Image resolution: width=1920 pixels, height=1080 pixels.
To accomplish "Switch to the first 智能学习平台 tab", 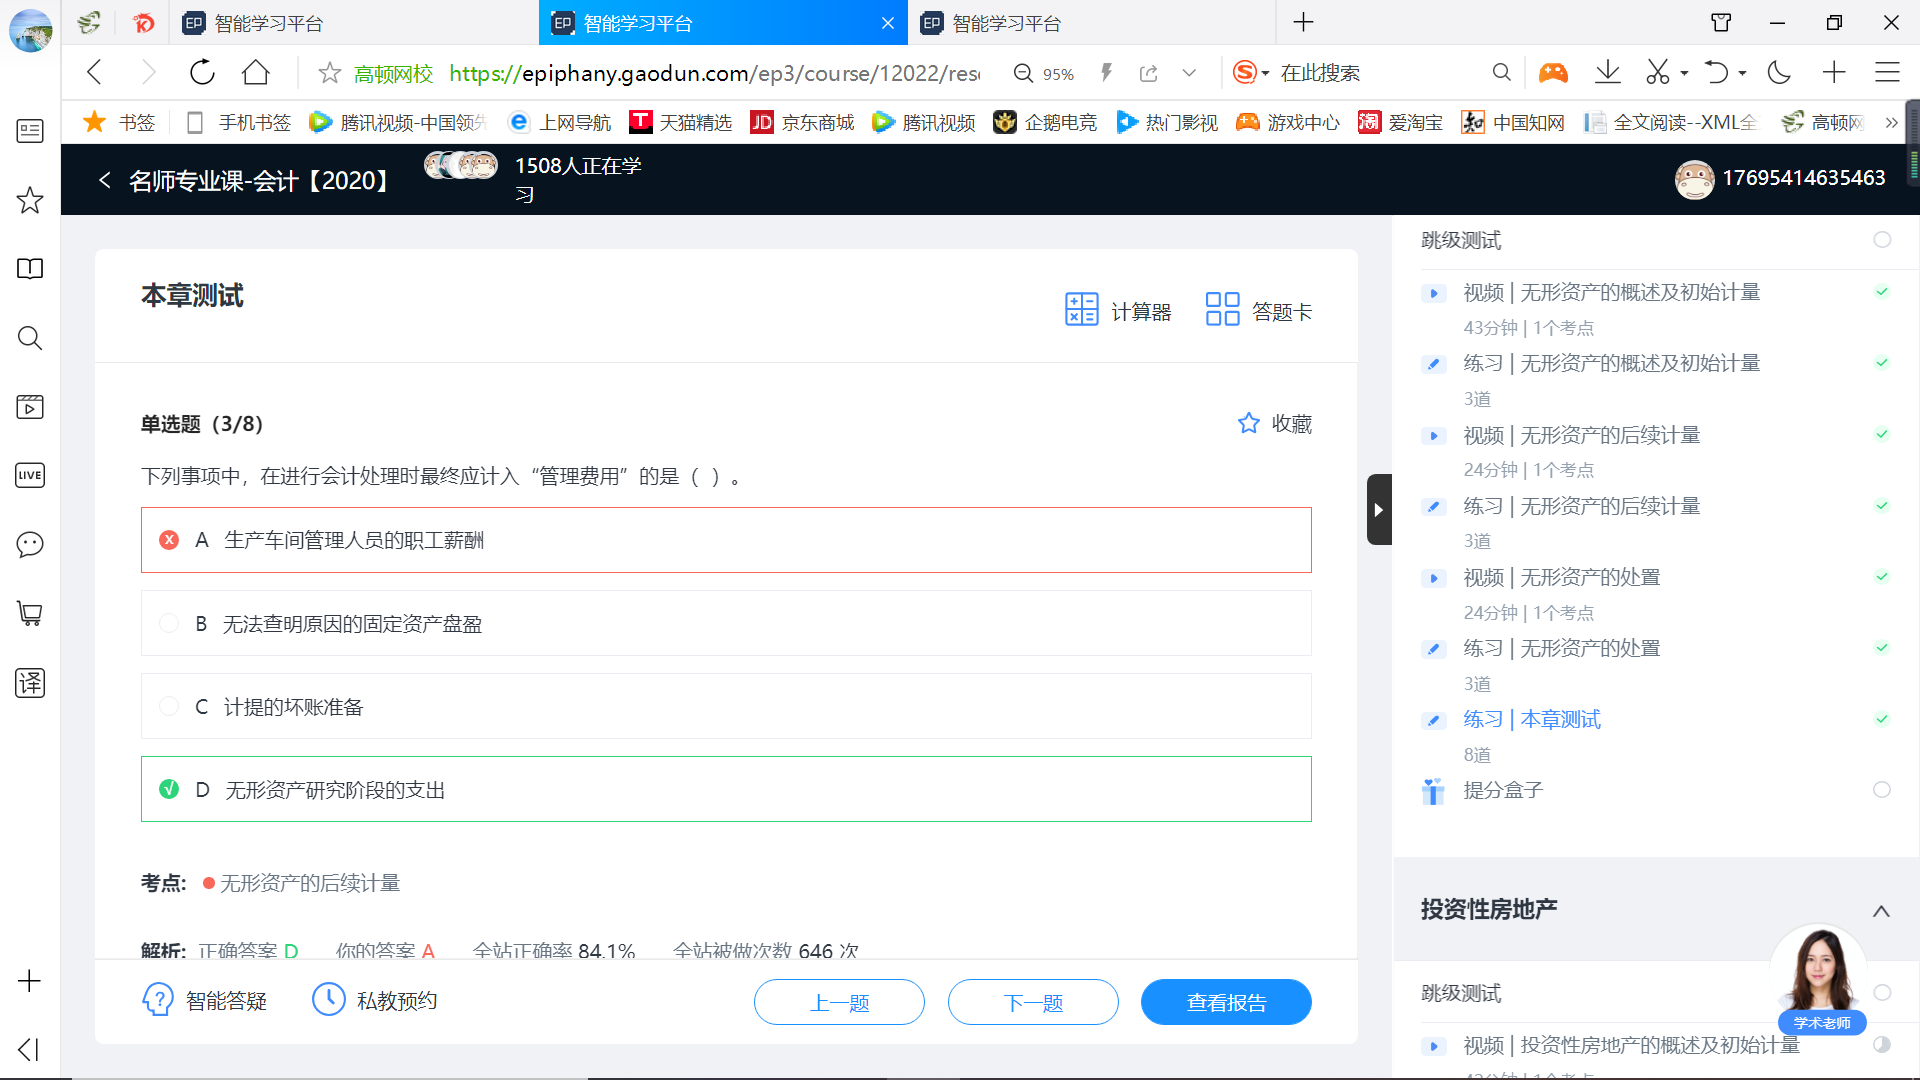I will click(268, 23).
